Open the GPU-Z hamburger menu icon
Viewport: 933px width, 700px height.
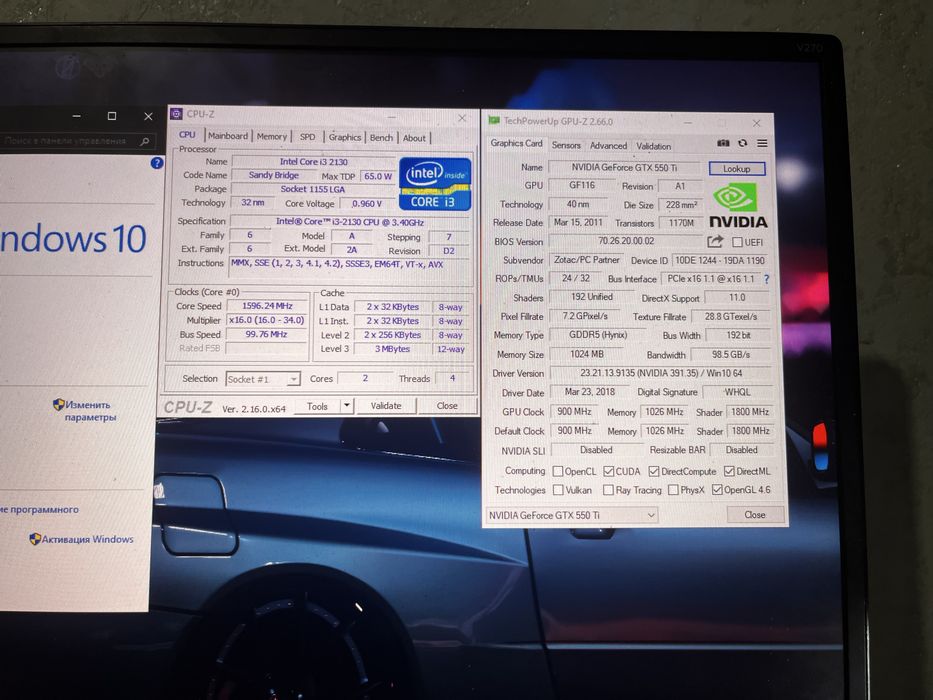pos(762,143)
